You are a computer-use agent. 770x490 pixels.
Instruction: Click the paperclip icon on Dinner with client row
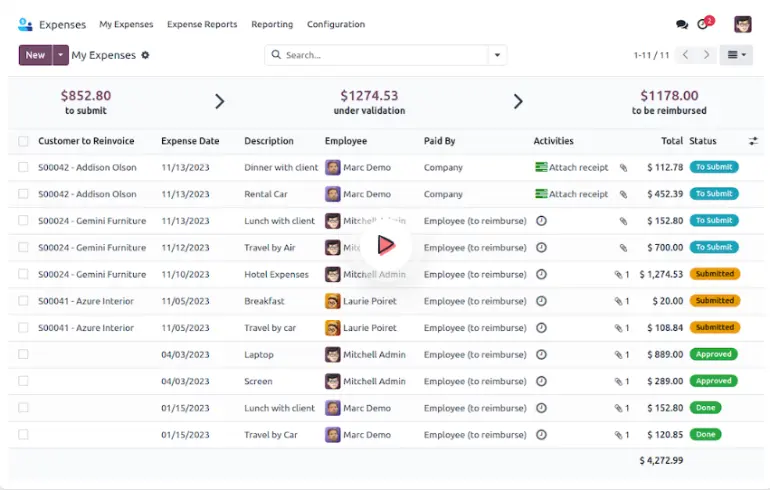623,168
